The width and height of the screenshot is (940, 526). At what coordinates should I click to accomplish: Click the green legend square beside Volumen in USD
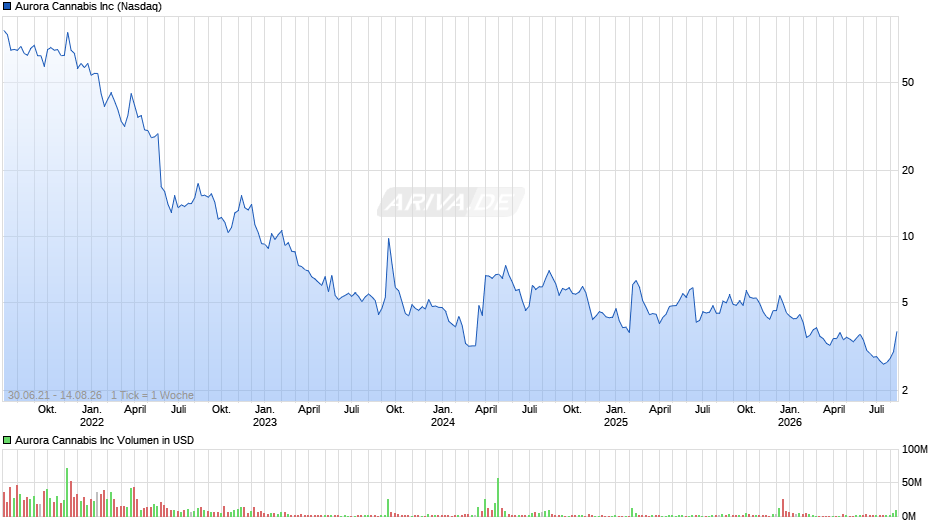7,440
